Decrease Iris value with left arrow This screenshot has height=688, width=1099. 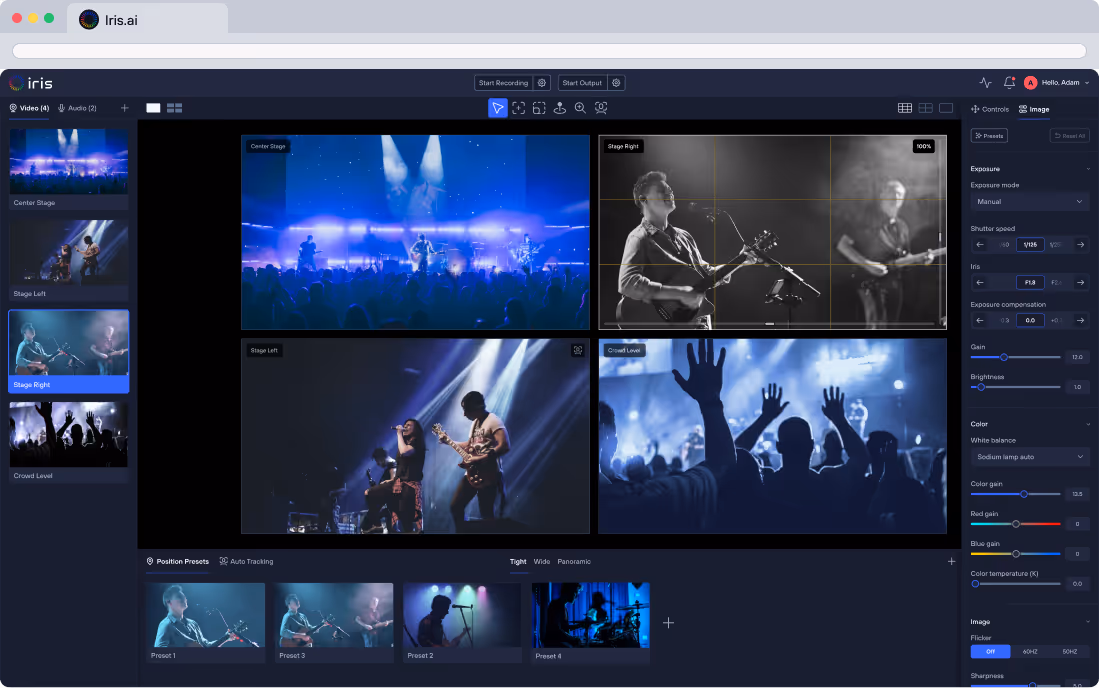point(980,282)
